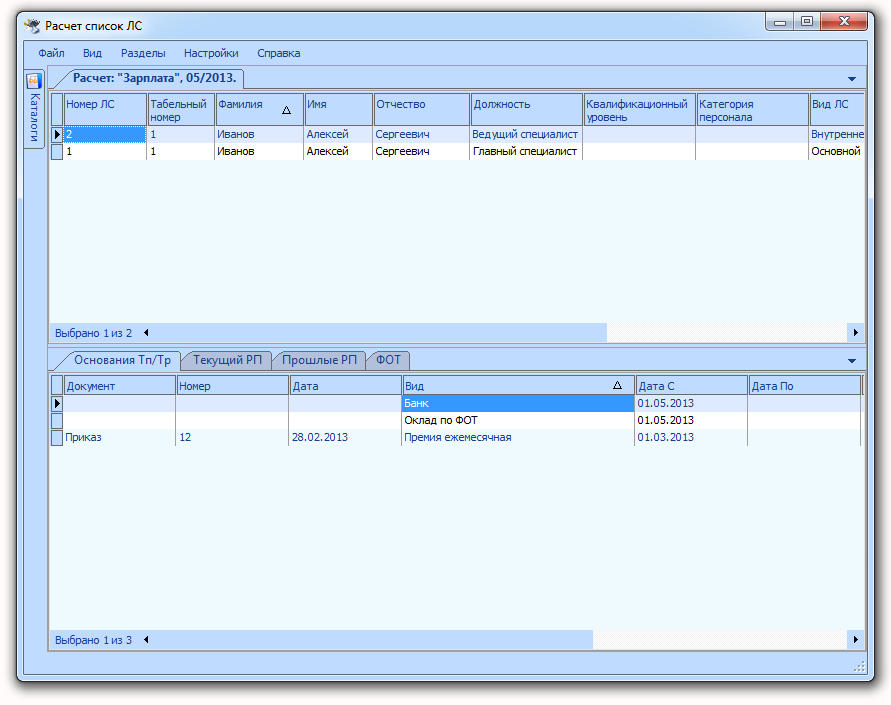The image size is (891, 705).
Task: Click the Внутренне cell in Вид ЛС column
Action: (x=836, y=135)
